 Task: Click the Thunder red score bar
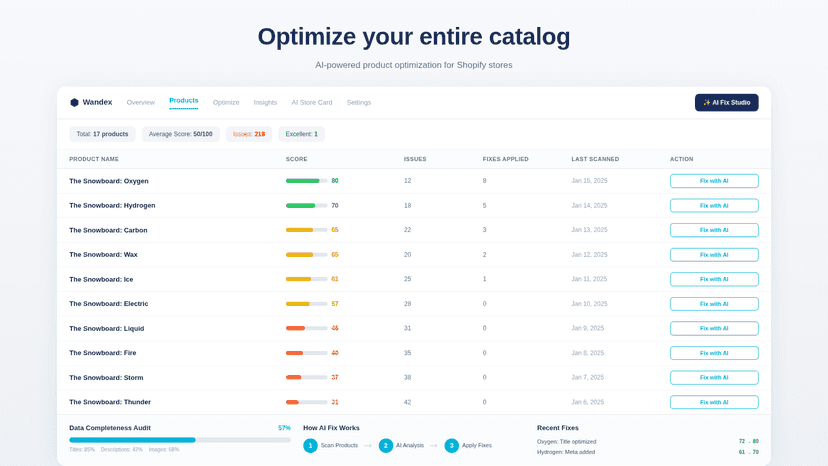[306, 402]
